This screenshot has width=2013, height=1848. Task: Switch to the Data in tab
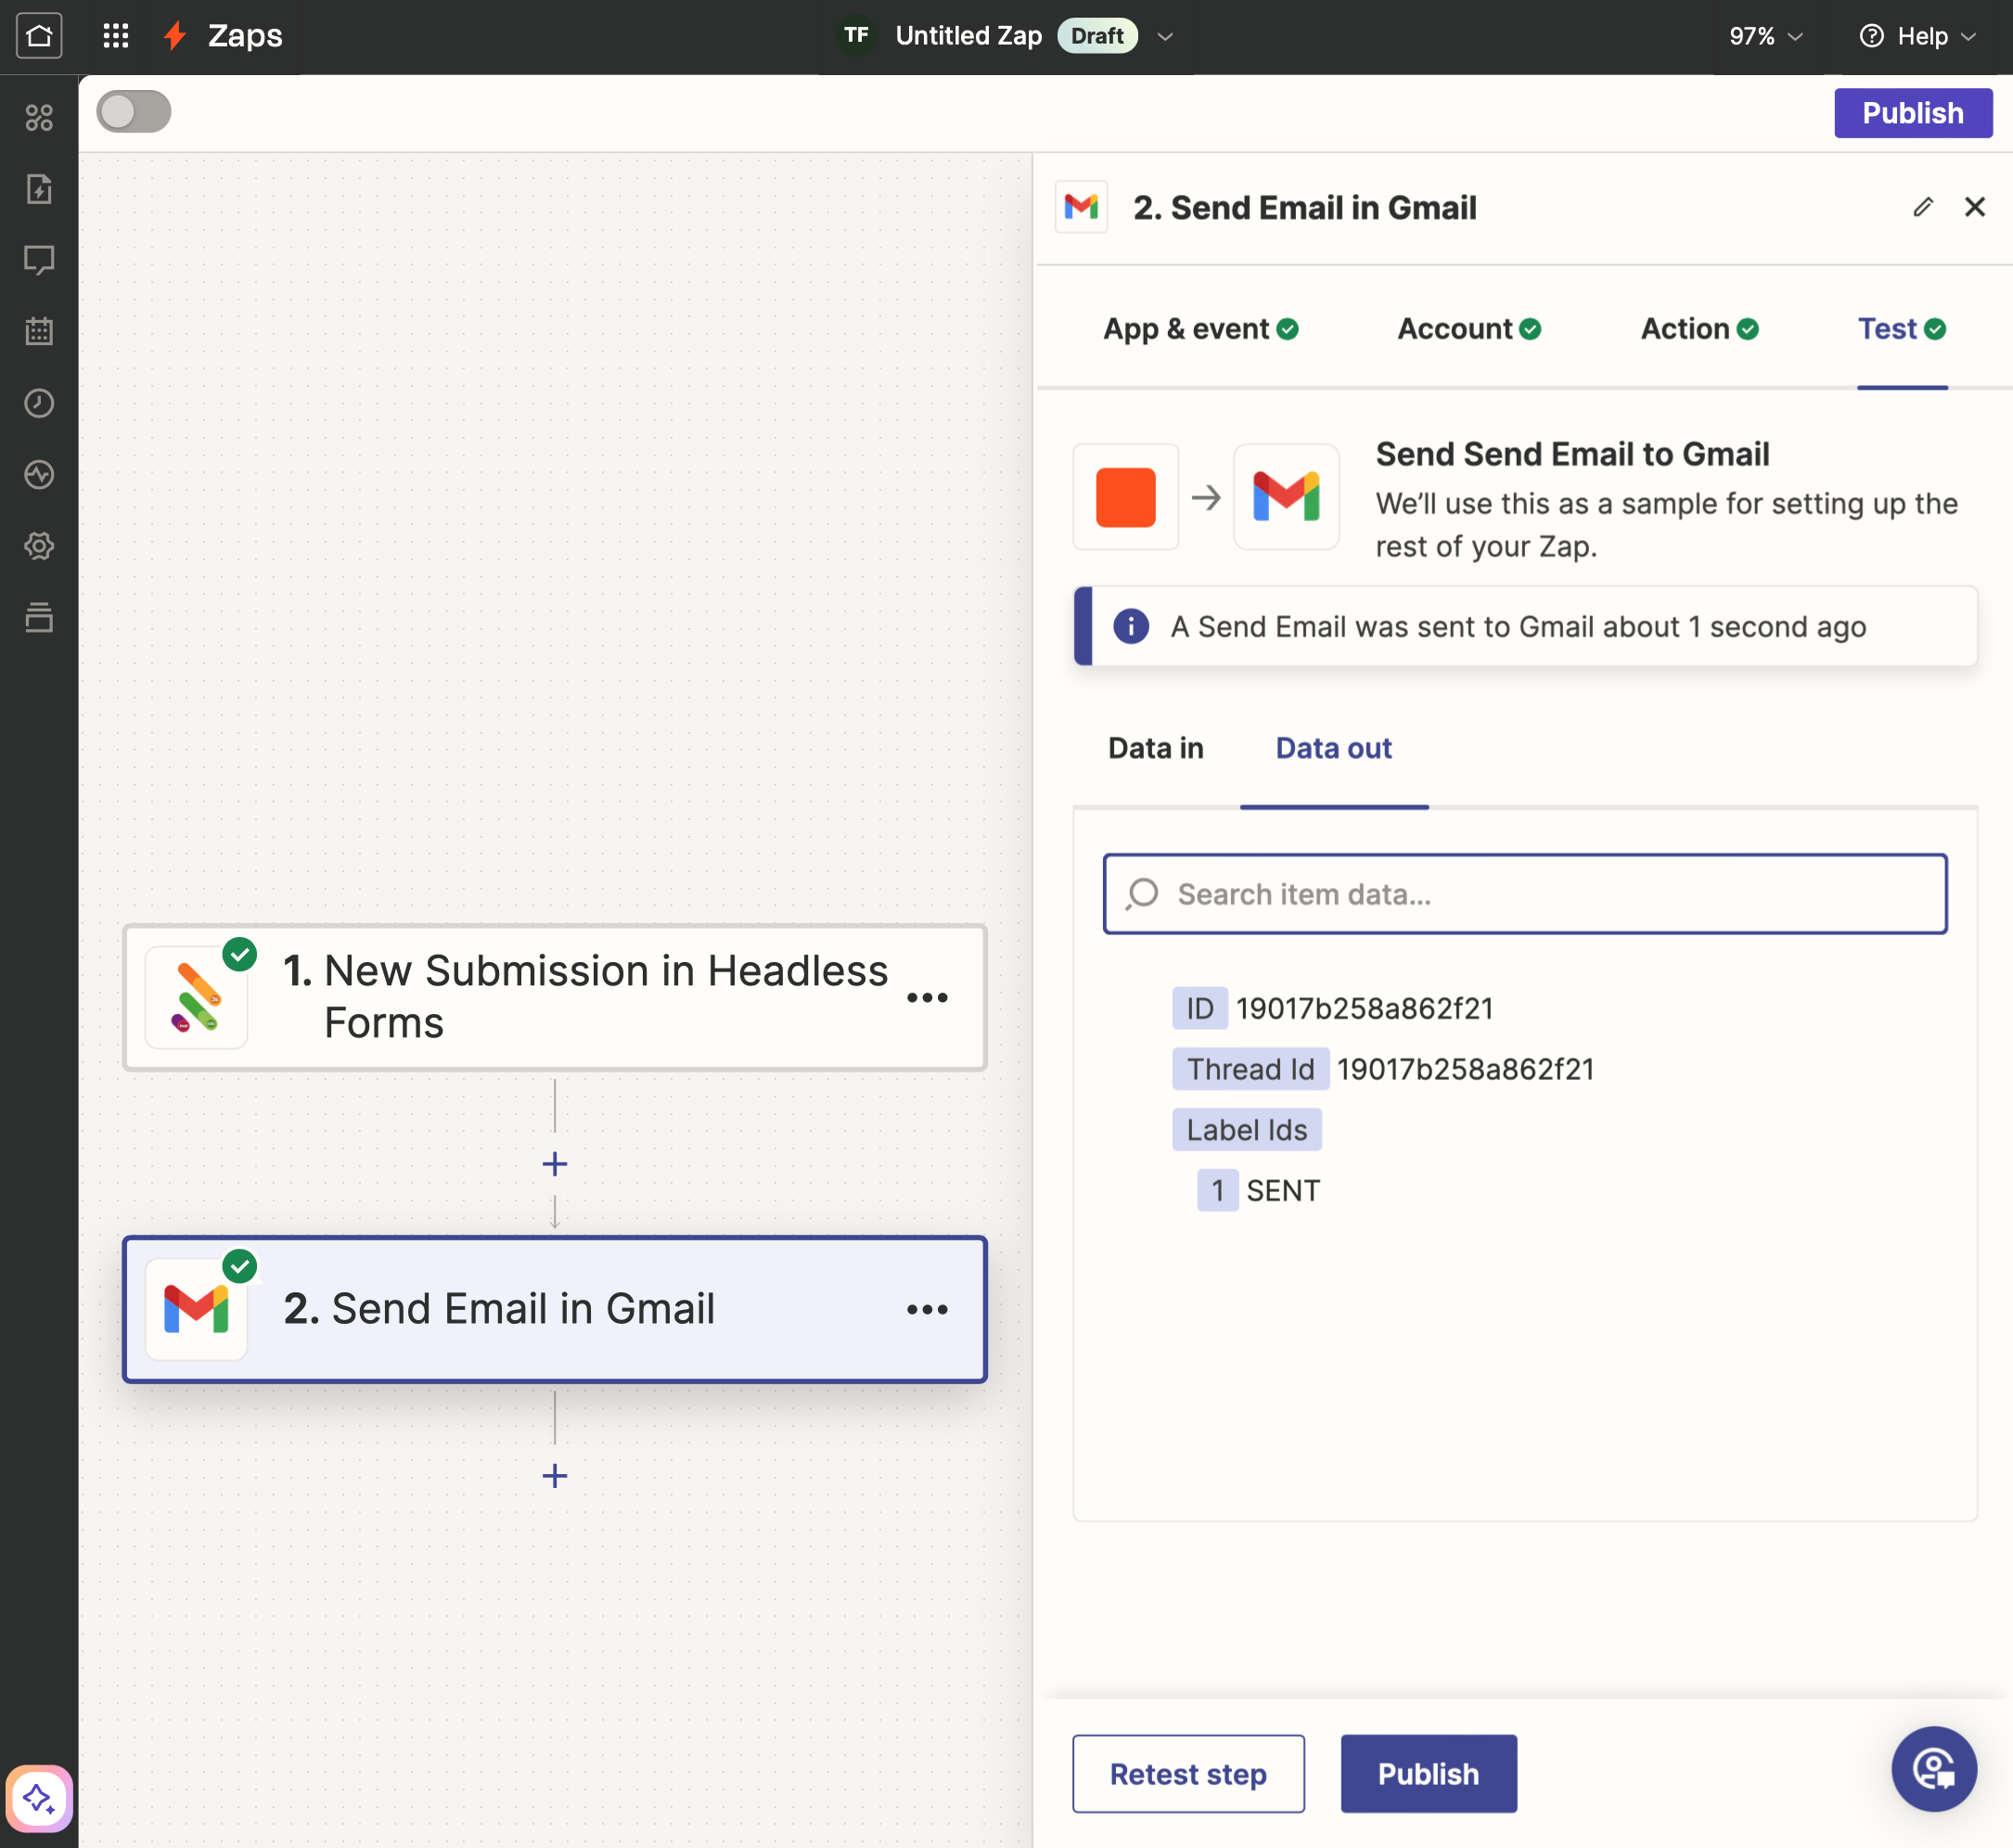point(1156,749)
